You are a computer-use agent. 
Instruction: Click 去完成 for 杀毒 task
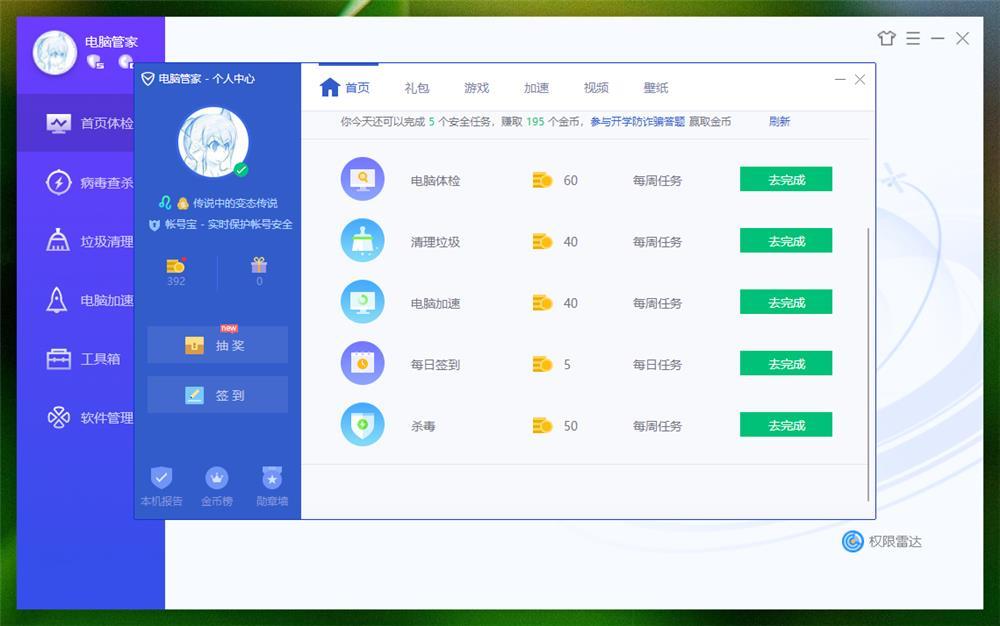coord(785,425)
